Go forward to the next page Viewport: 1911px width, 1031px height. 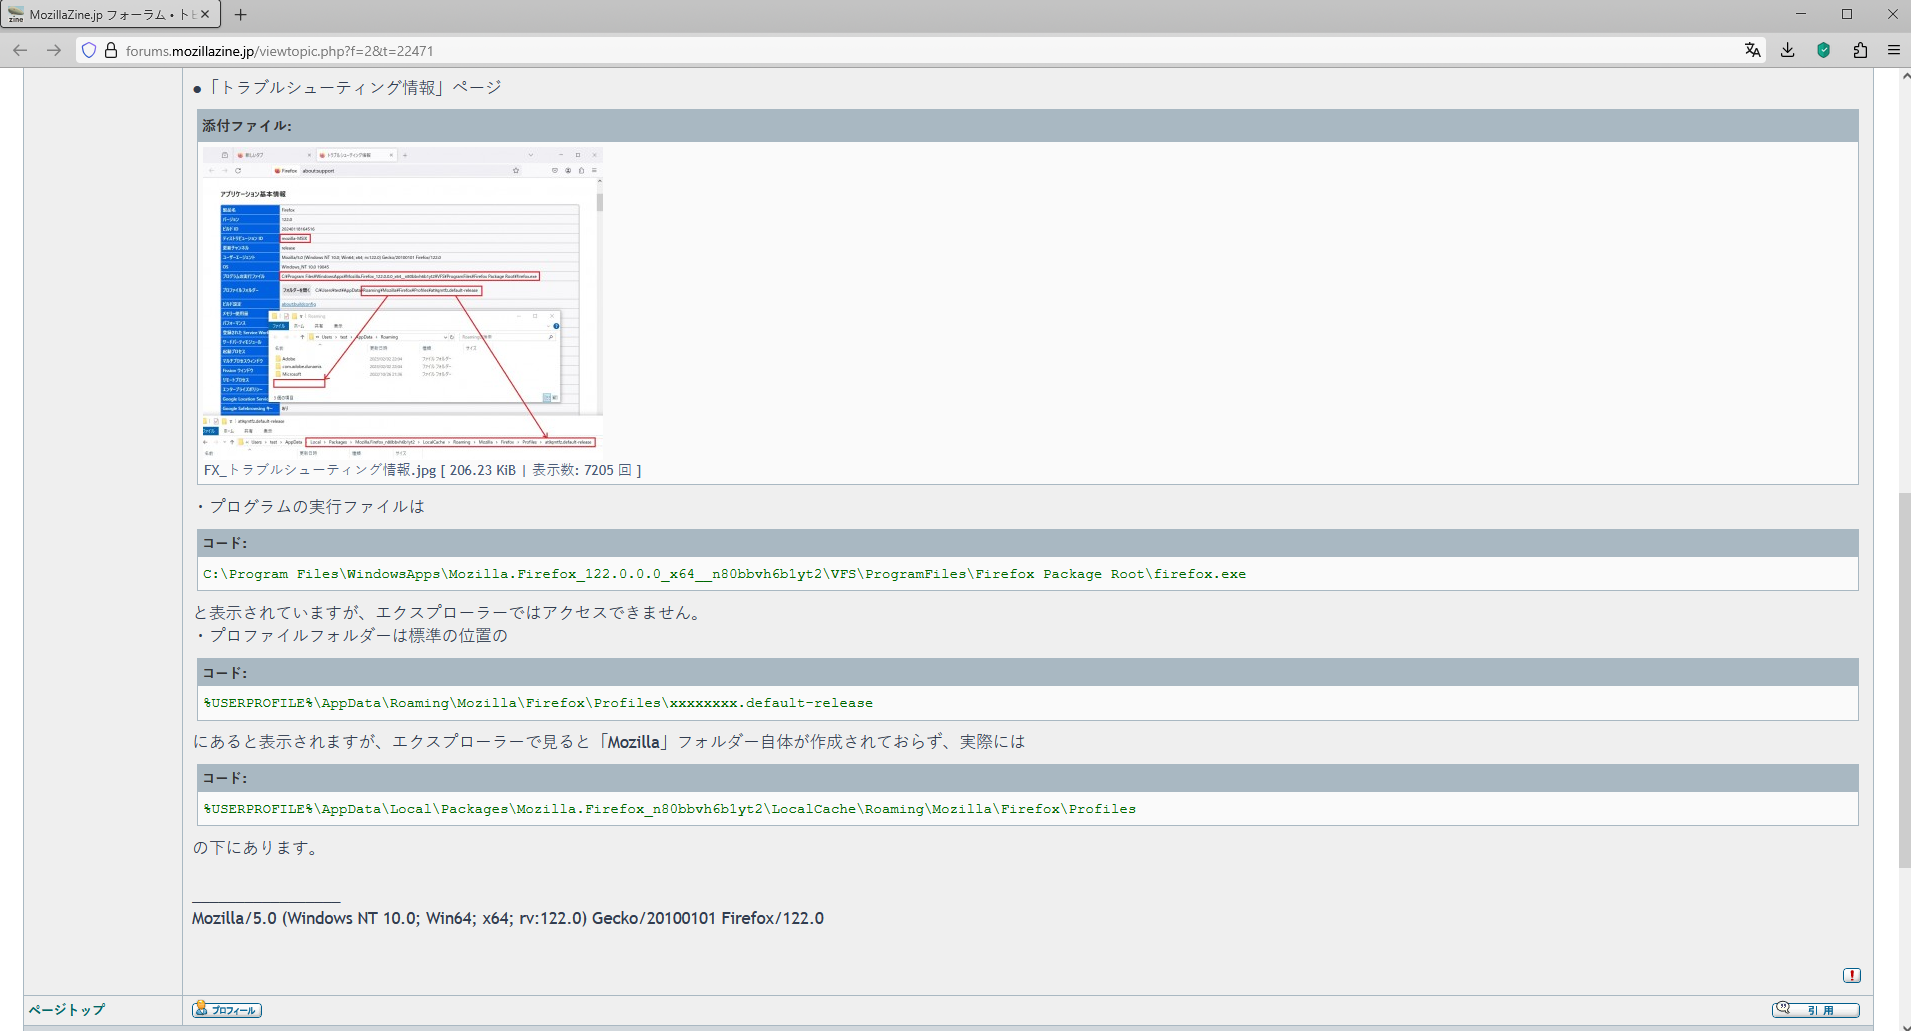[x=54, y=50]
